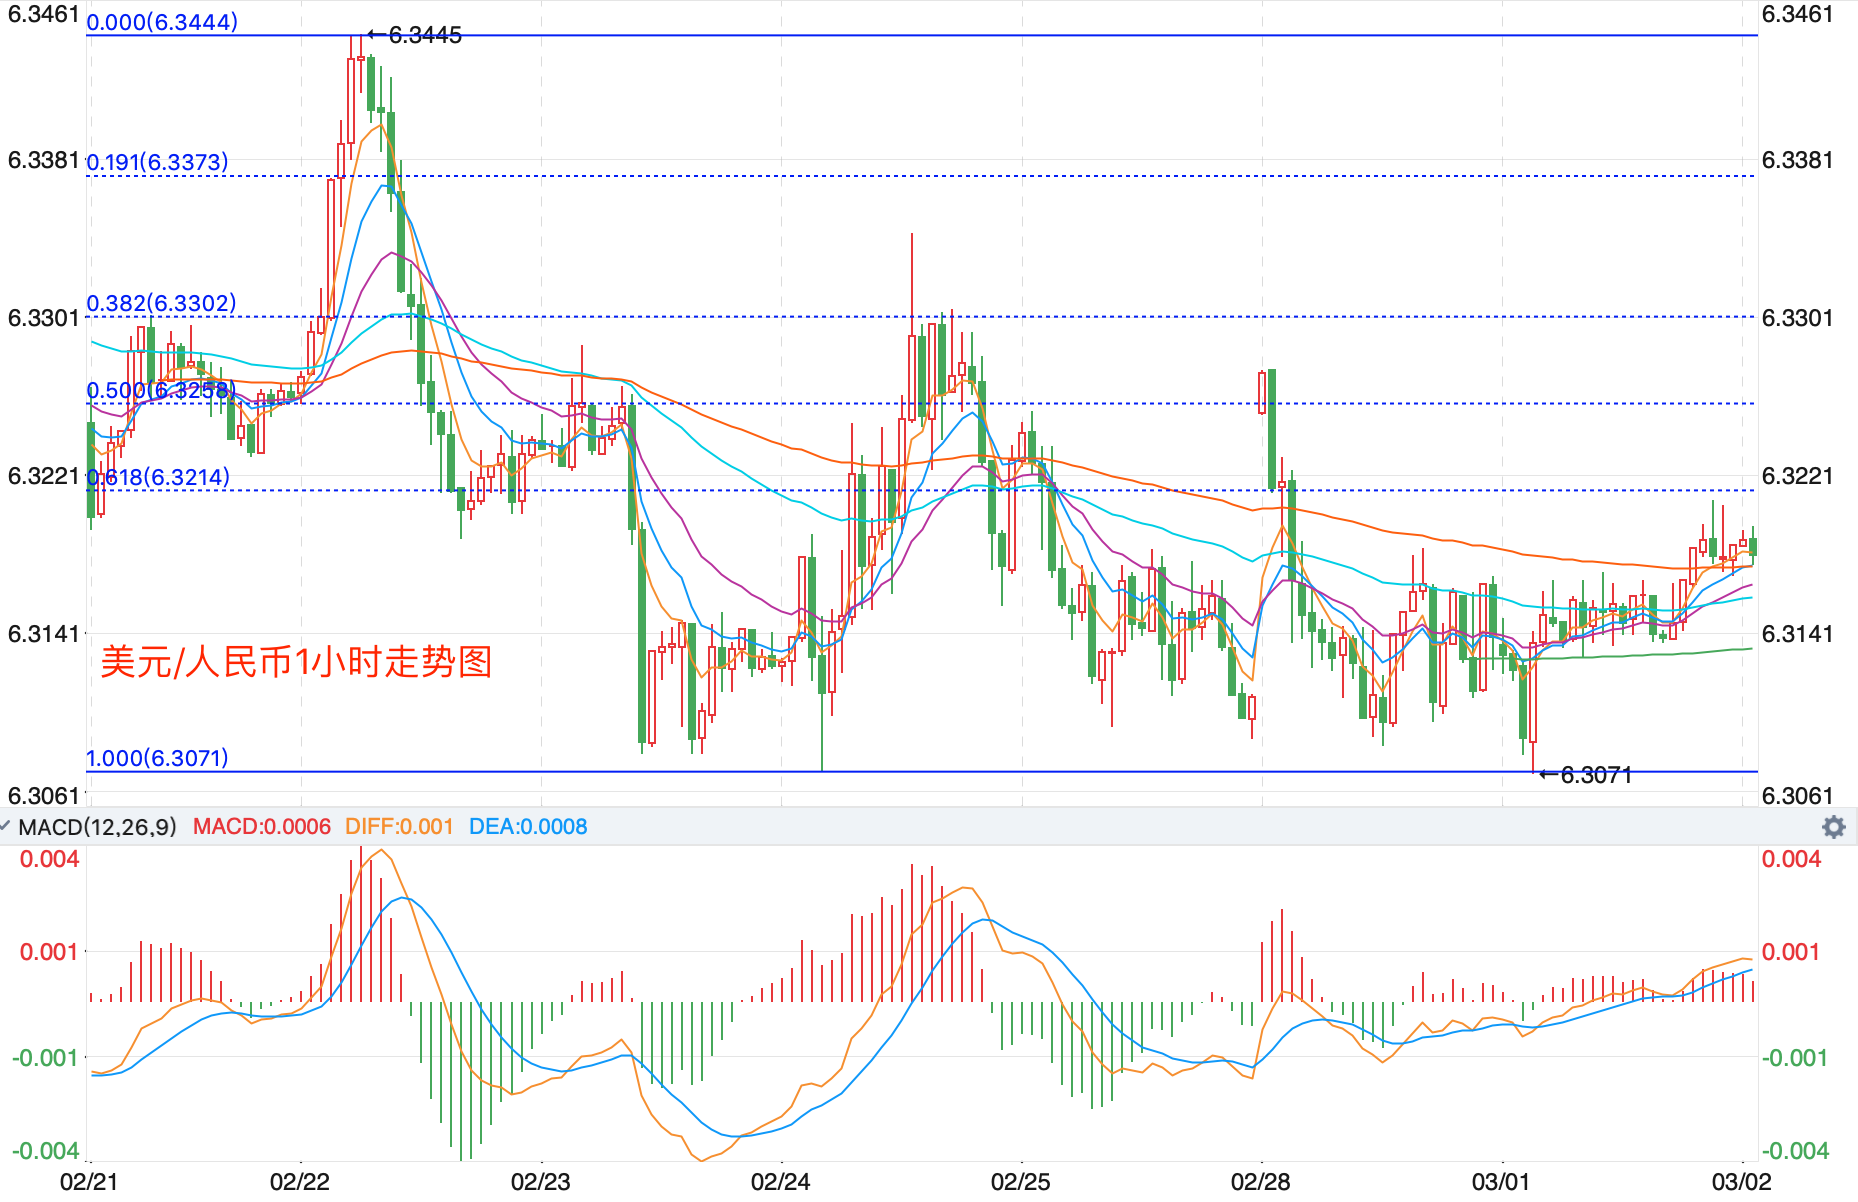
Task: Select the DIFF:0.001 value
Action: point(399,827)
